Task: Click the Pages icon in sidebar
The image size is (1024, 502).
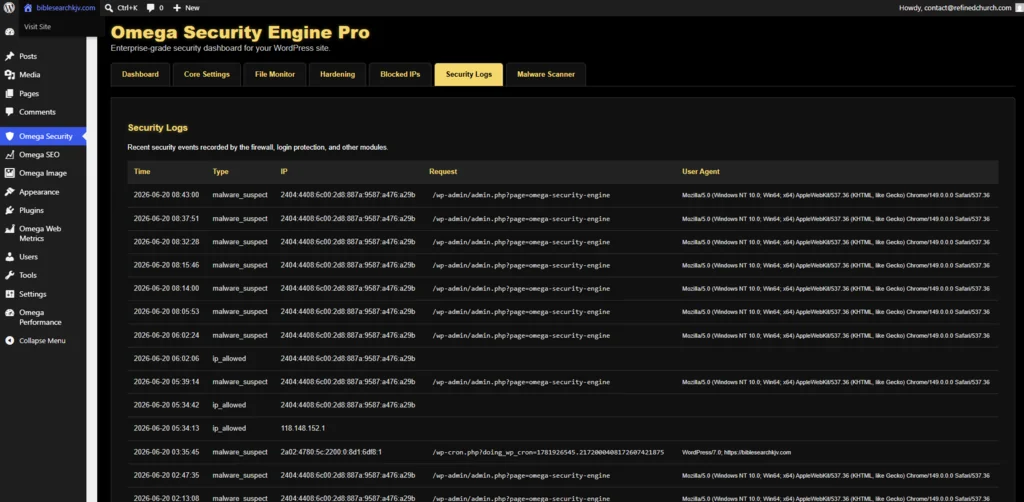Action: pos(9,93)
